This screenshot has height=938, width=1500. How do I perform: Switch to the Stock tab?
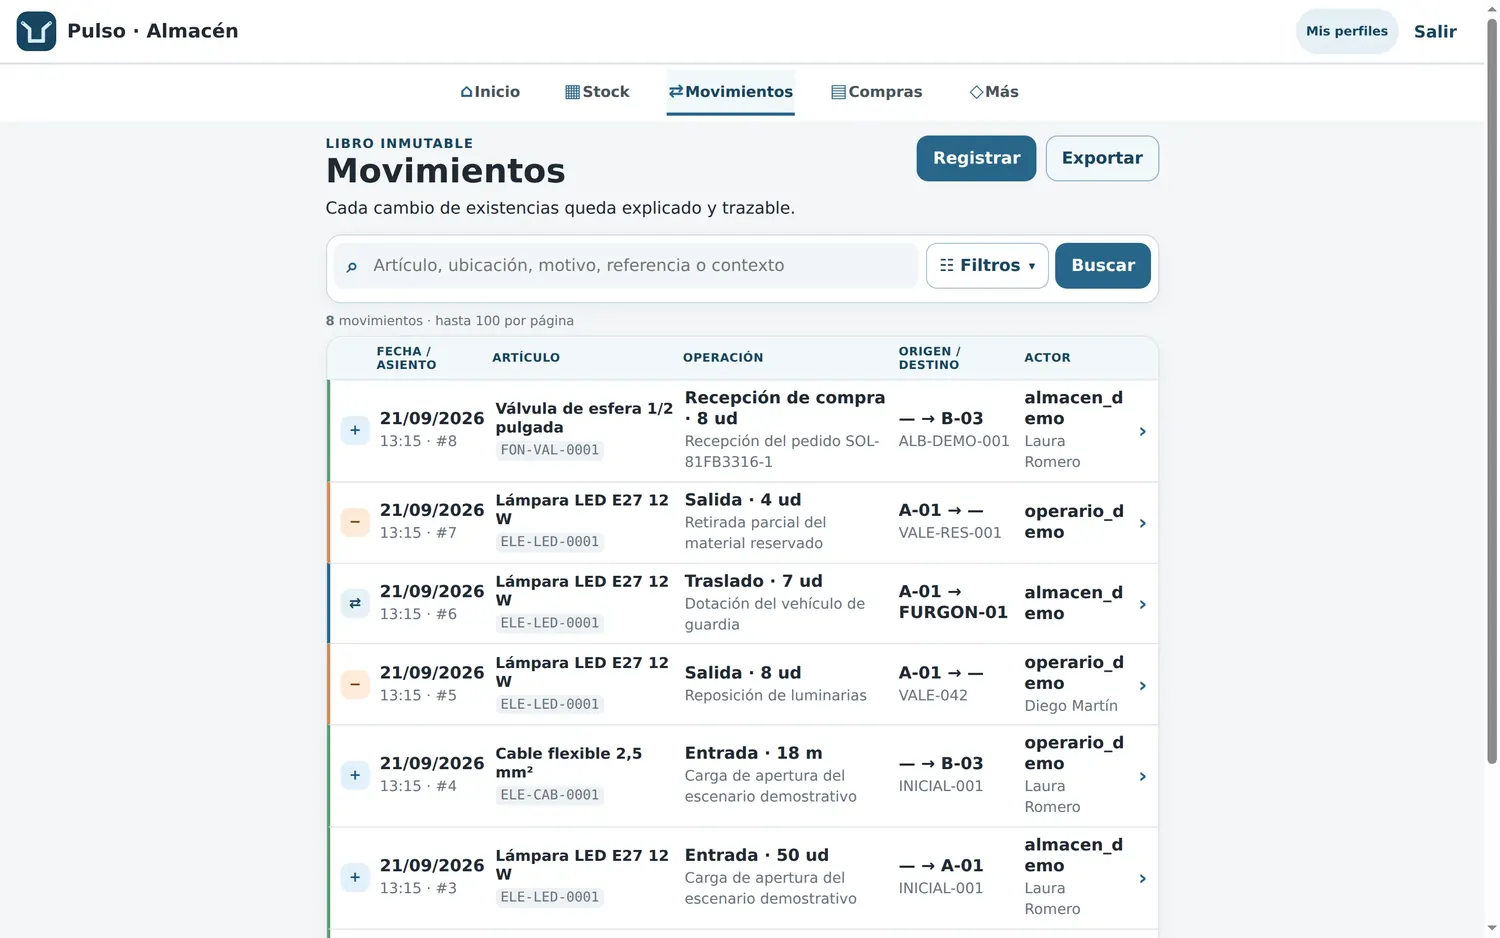pyautogui.click(x=597, y=92)
